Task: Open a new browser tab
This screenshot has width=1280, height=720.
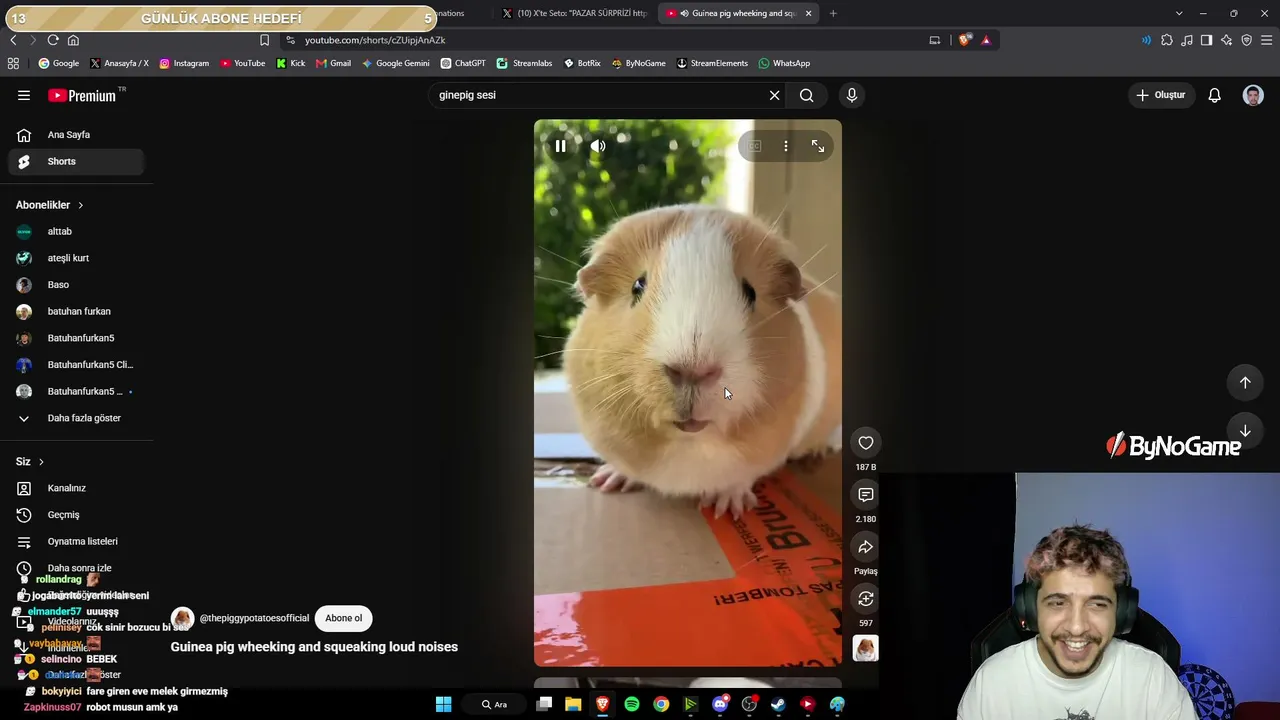Action: [833, 13]
